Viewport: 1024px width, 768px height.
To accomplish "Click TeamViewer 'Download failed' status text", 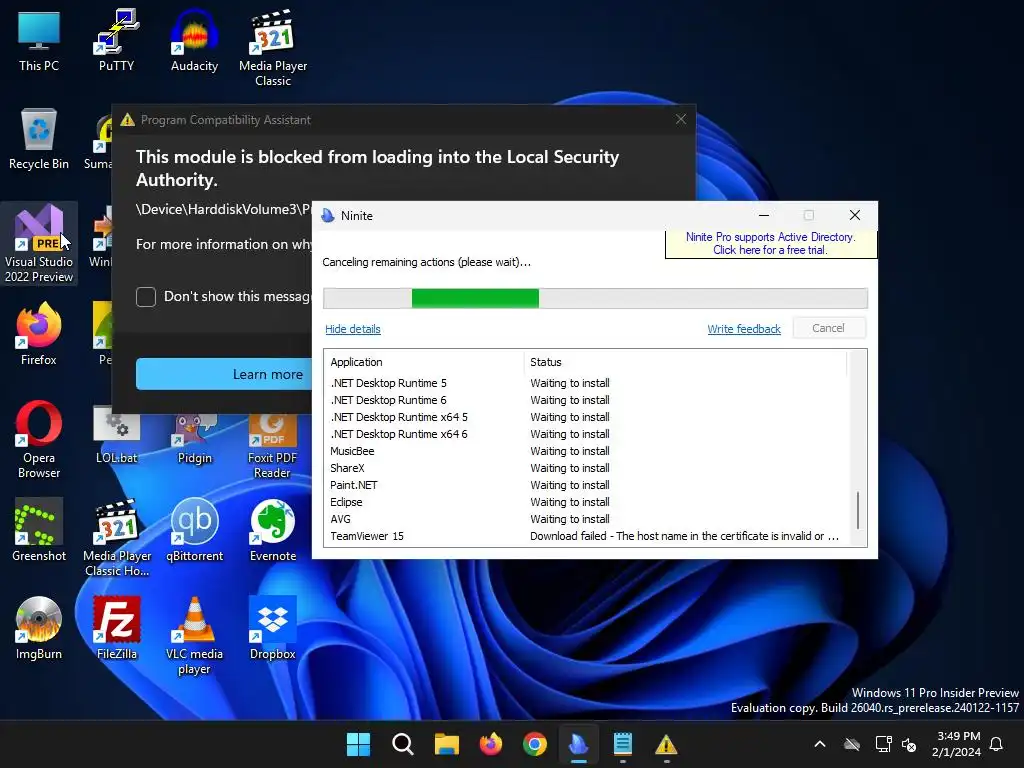I will pos(684,536).
